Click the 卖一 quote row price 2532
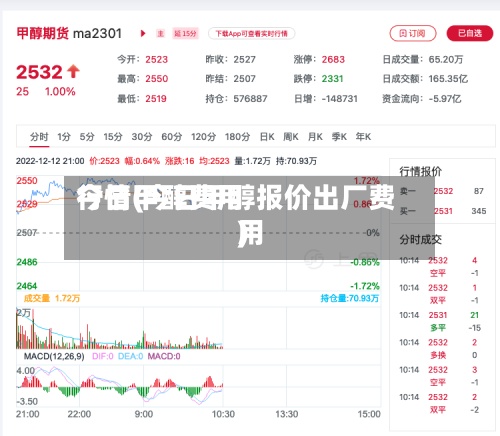Viewport: 500px width, 436px height. (443, 191)
